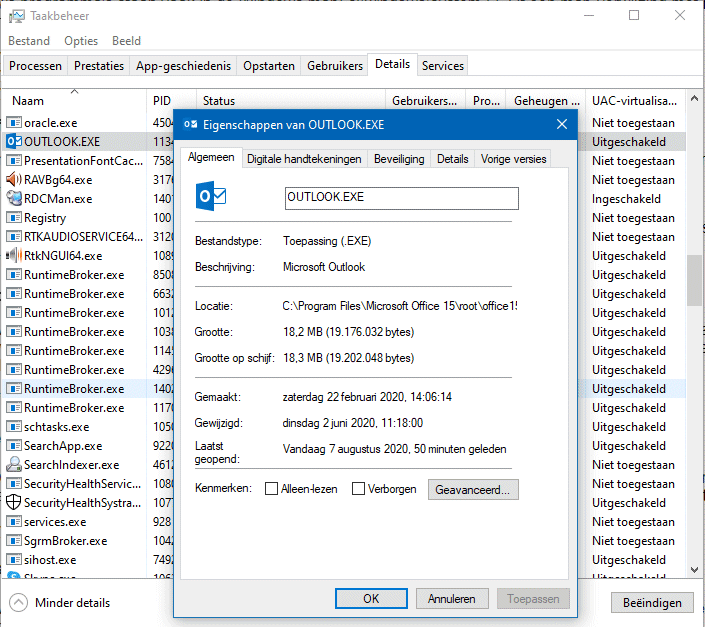The image size is (705, 627).
Task: Click the RtkNGUI64.exe audio icon
Action: (14, 255)
